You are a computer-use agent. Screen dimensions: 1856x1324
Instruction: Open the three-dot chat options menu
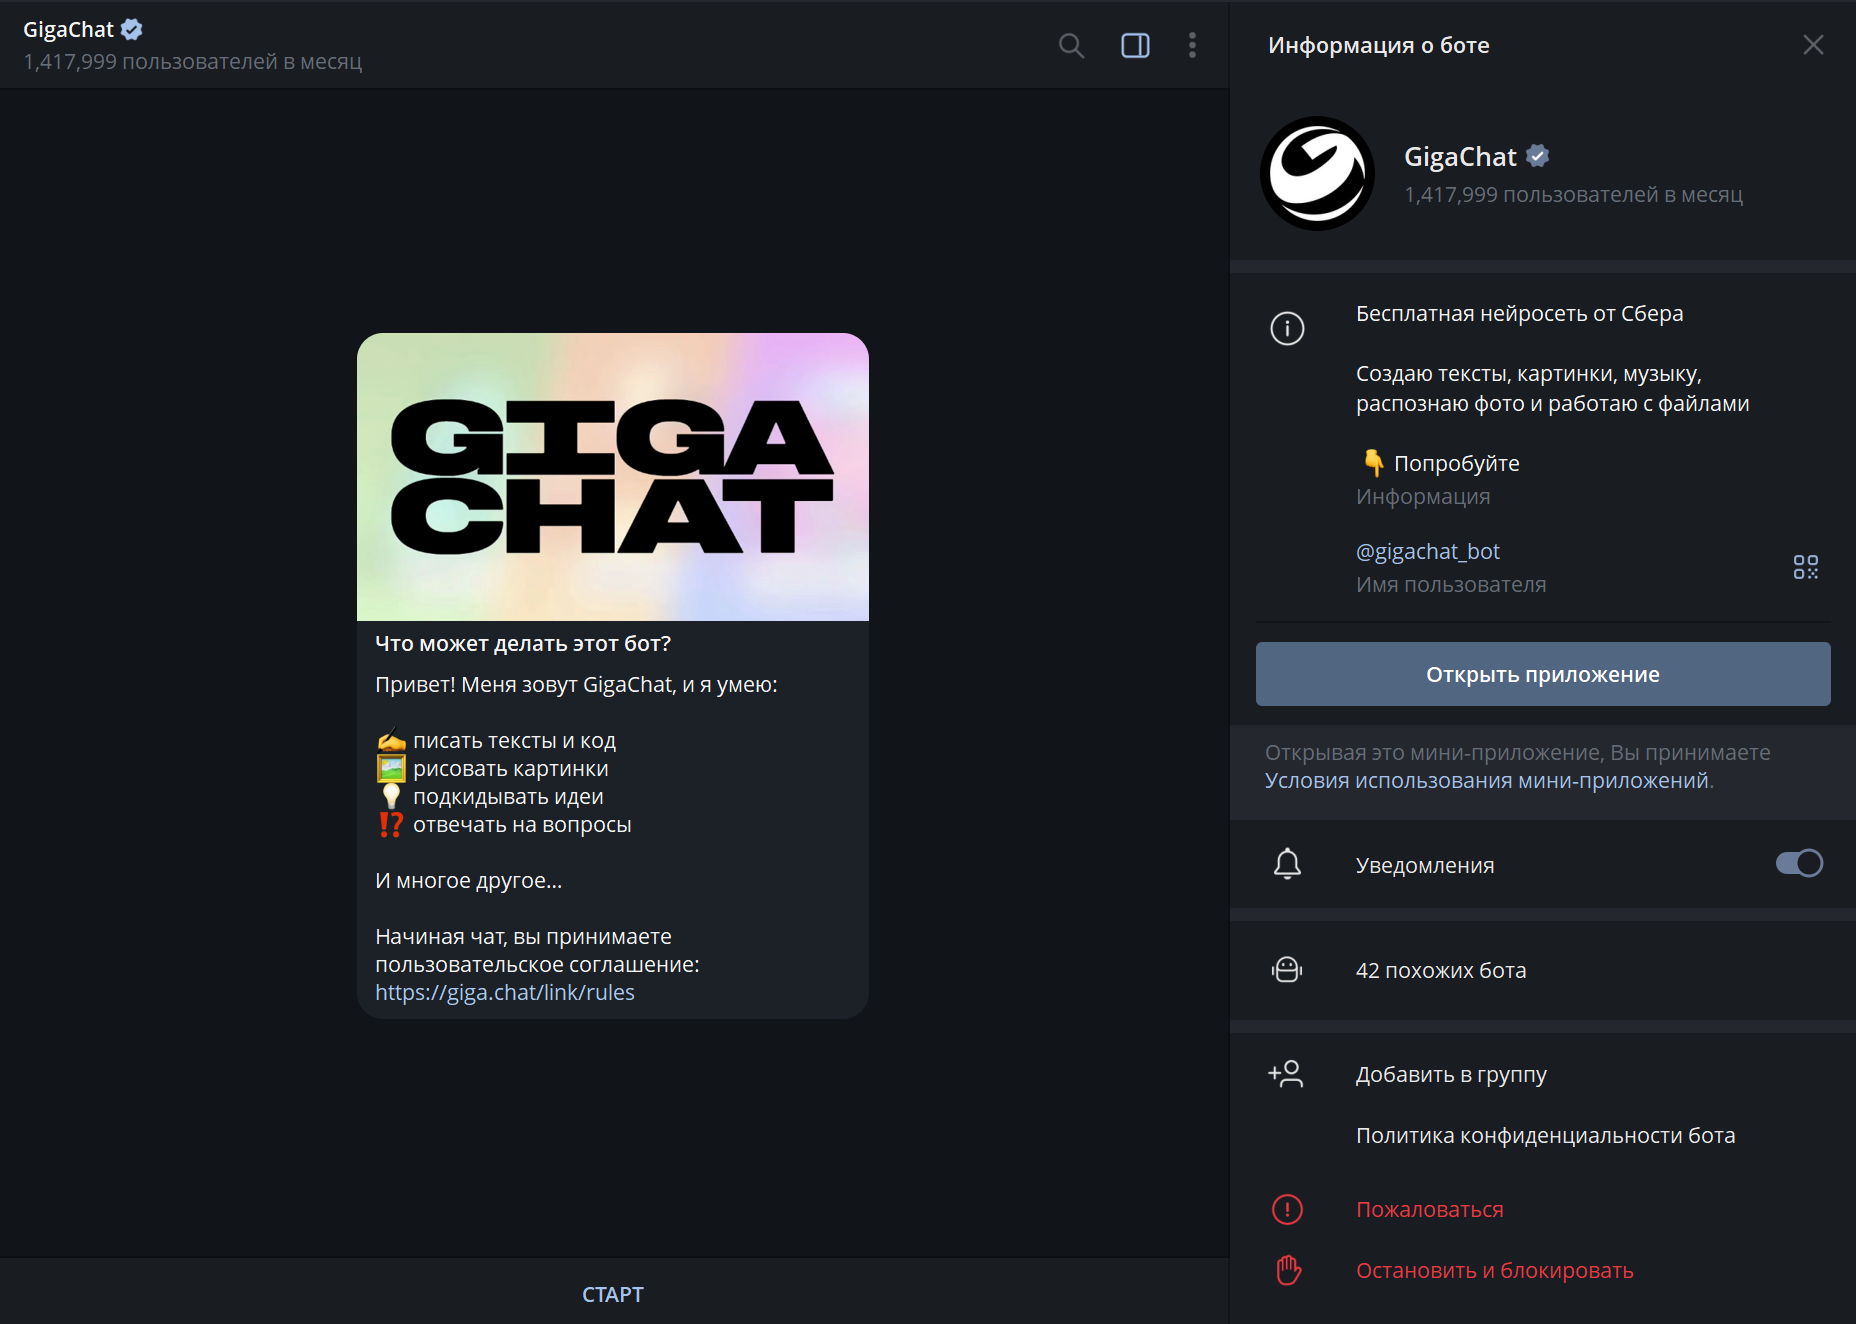pyautogui.click(x=1192, y=45)
